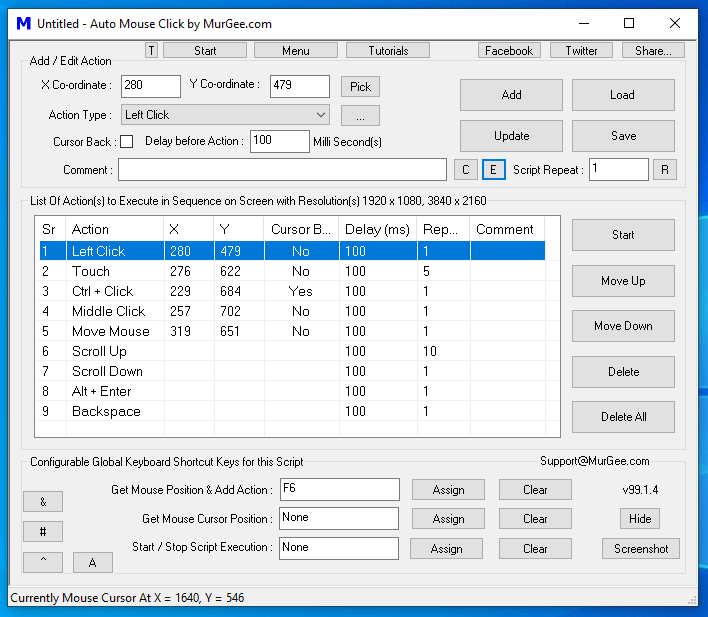Click the Screenshot button
The width and height of the screenshot is (708, 617).
point(640,549)
